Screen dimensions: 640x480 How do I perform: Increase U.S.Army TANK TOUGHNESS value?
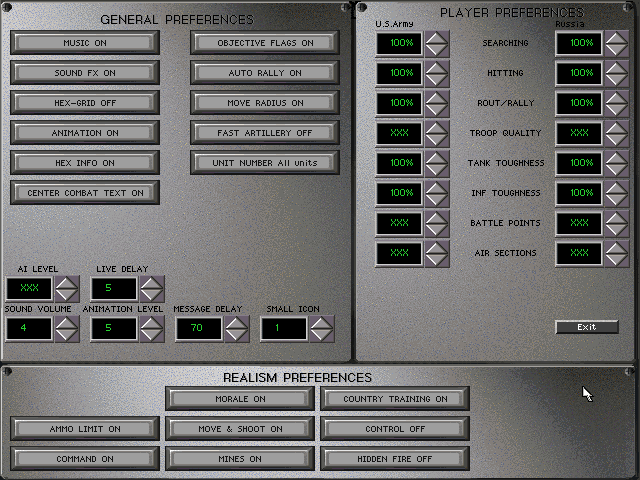437,157
